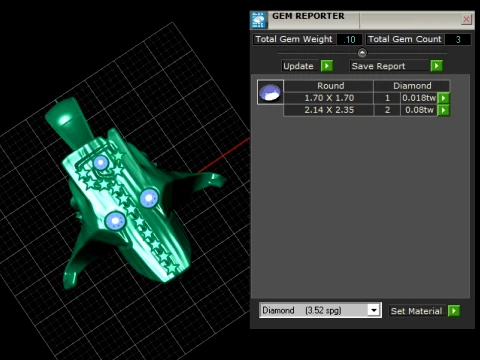Click the Gem Reporter panel logo icon
This screenshot has height=360, width=480.
(x=258, y=20)
